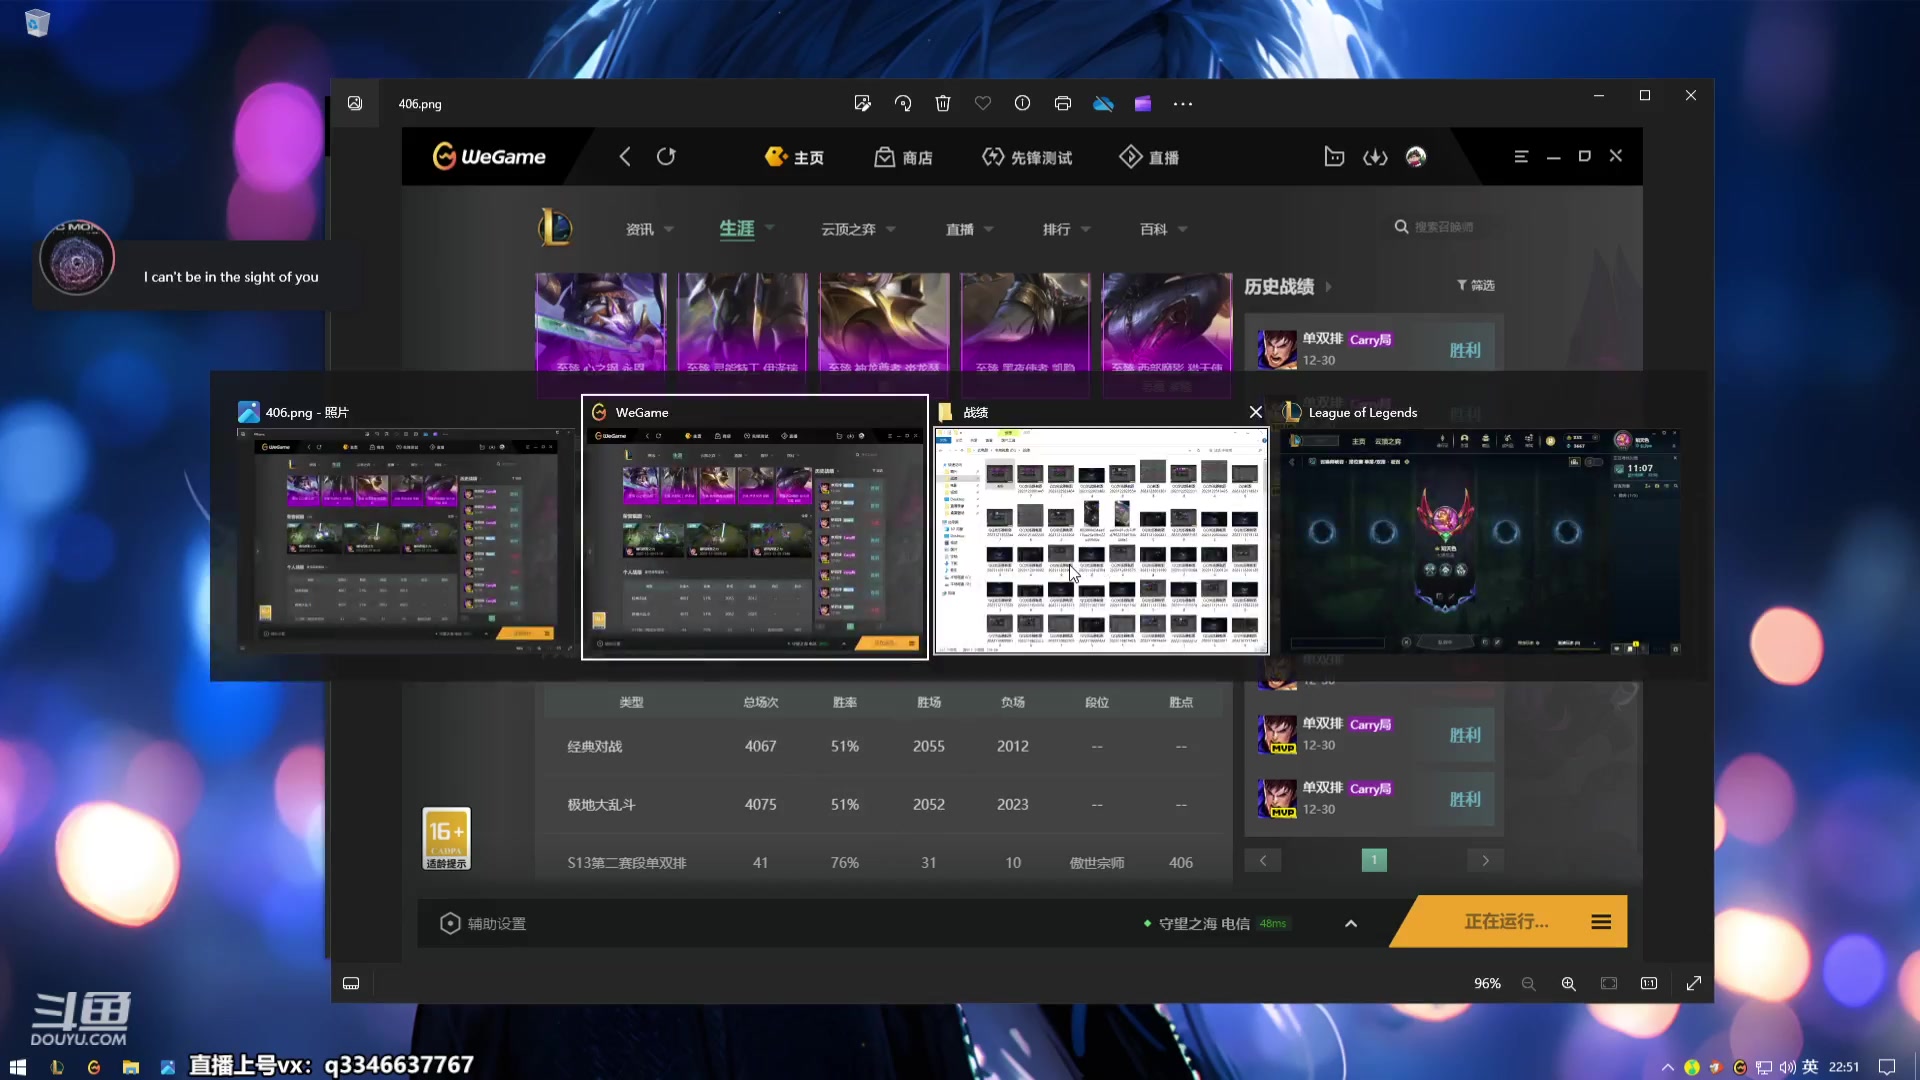This screenshot has height=1080, width=1920.
Task: Open the three-dot See more menu
Action: 1183,103
